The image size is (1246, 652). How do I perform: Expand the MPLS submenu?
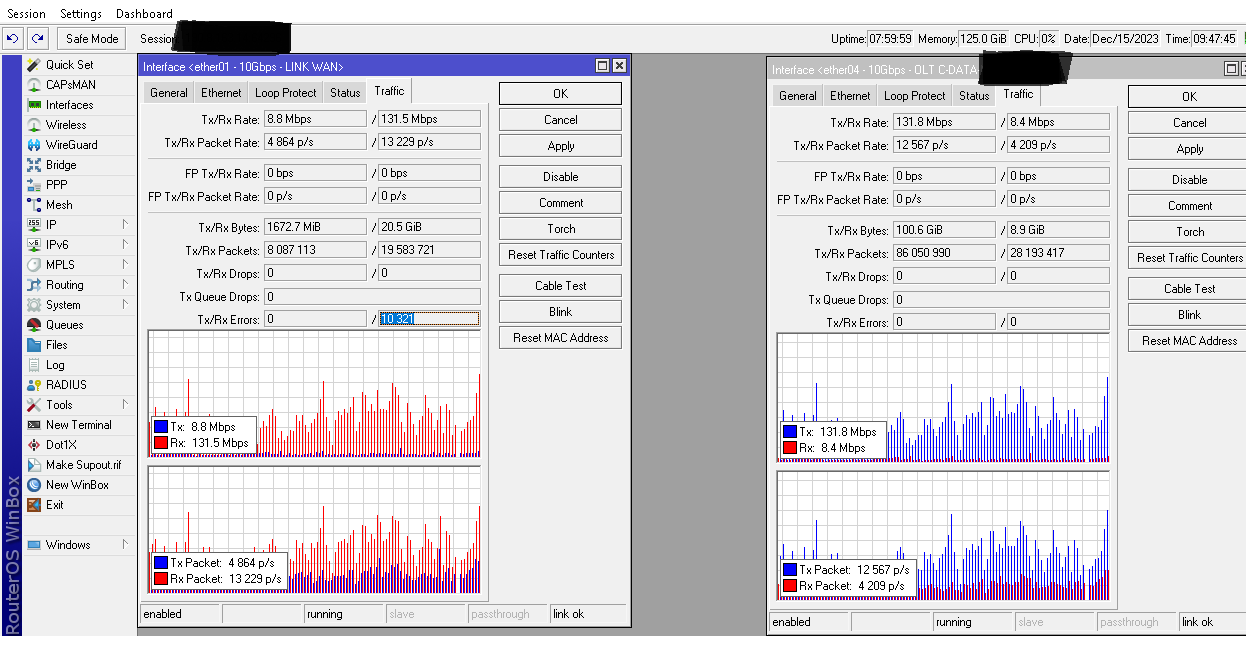pyautogui.click(x=80, y=265)
